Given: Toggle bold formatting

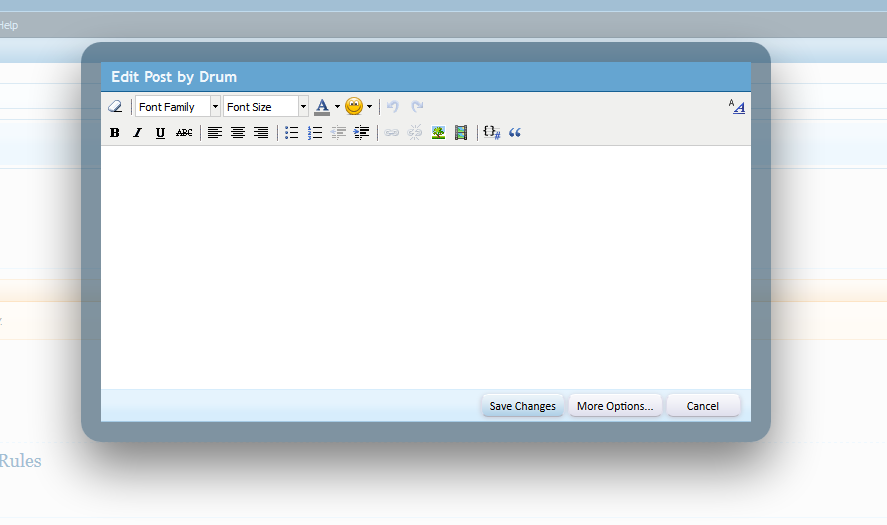Looking at the screenshot, I should tap(115, 132).
